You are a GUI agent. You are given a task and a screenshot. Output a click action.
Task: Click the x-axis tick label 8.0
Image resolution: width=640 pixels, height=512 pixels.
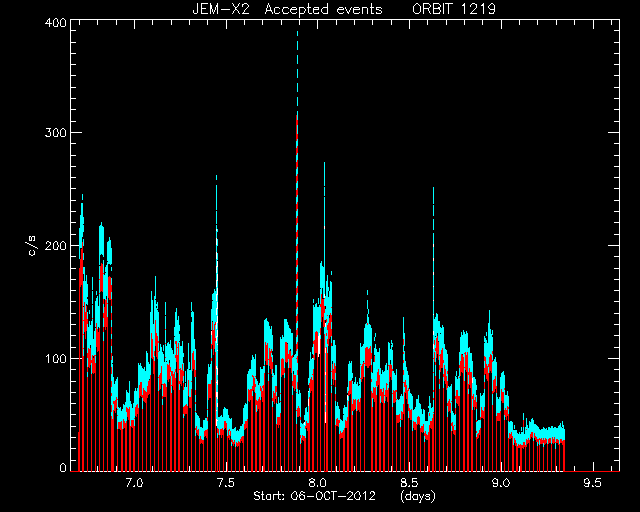[x=317, y=483]
